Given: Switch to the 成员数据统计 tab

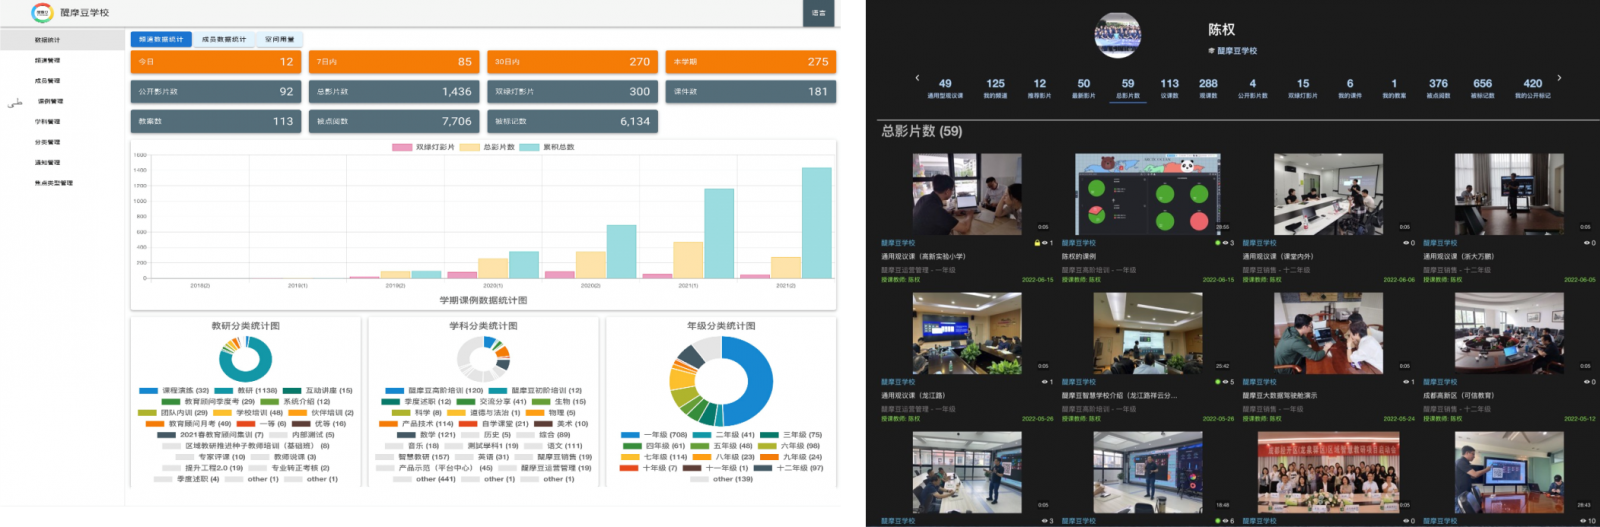Looking at the screenshot, I should [x=223, y=39].
